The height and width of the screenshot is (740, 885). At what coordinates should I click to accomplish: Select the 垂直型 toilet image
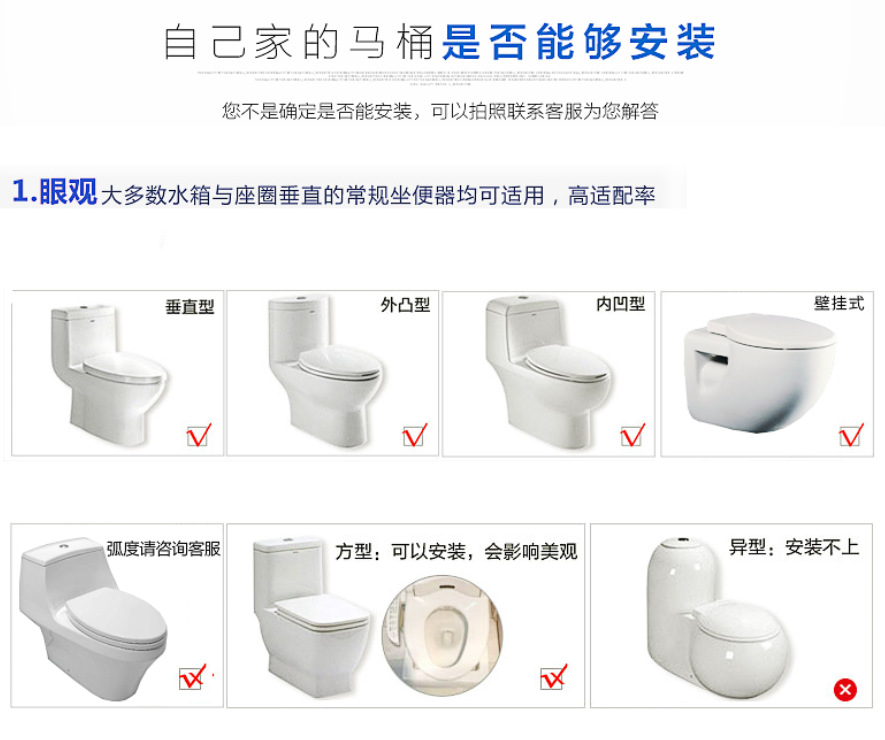coord(107,375)
